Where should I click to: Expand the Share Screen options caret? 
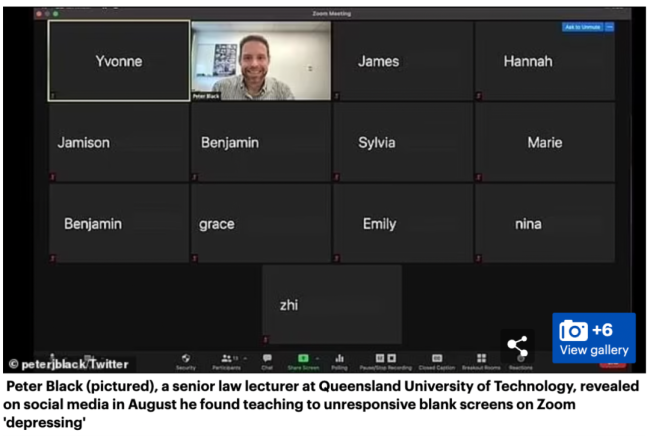tap(317, 358)
